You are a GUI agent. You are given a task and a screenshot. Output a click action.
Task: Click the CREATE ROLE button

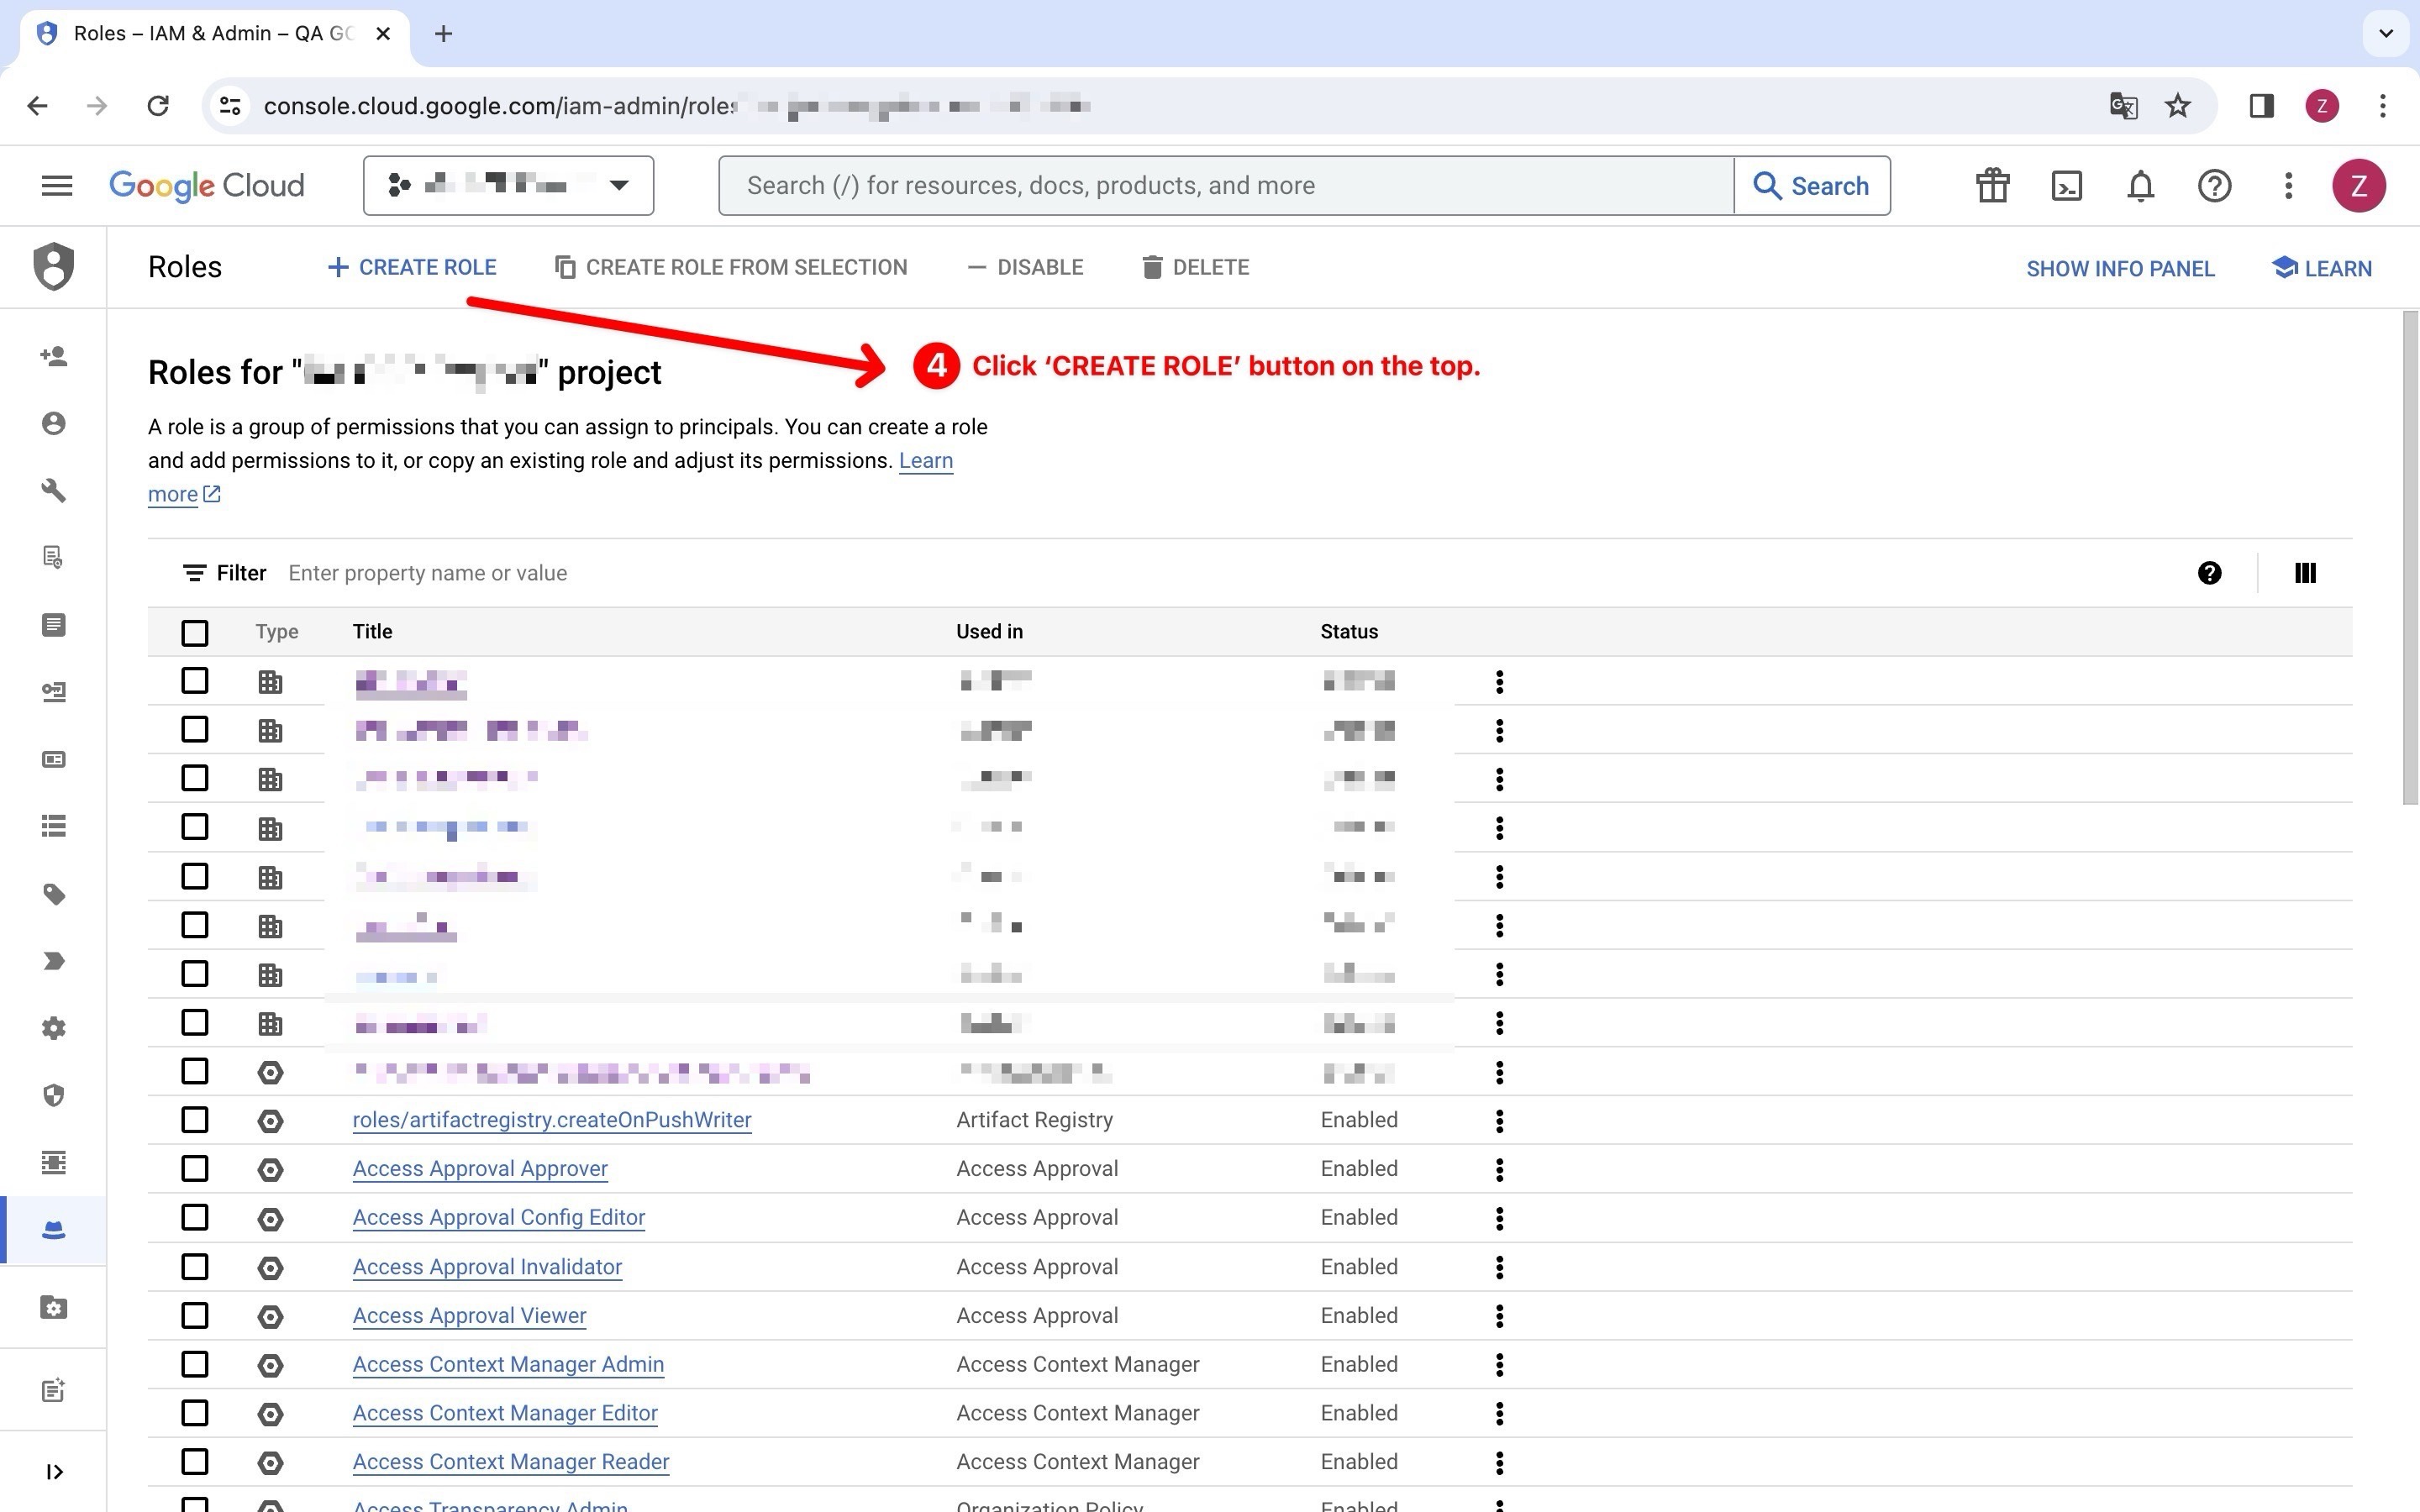[412, 267]
